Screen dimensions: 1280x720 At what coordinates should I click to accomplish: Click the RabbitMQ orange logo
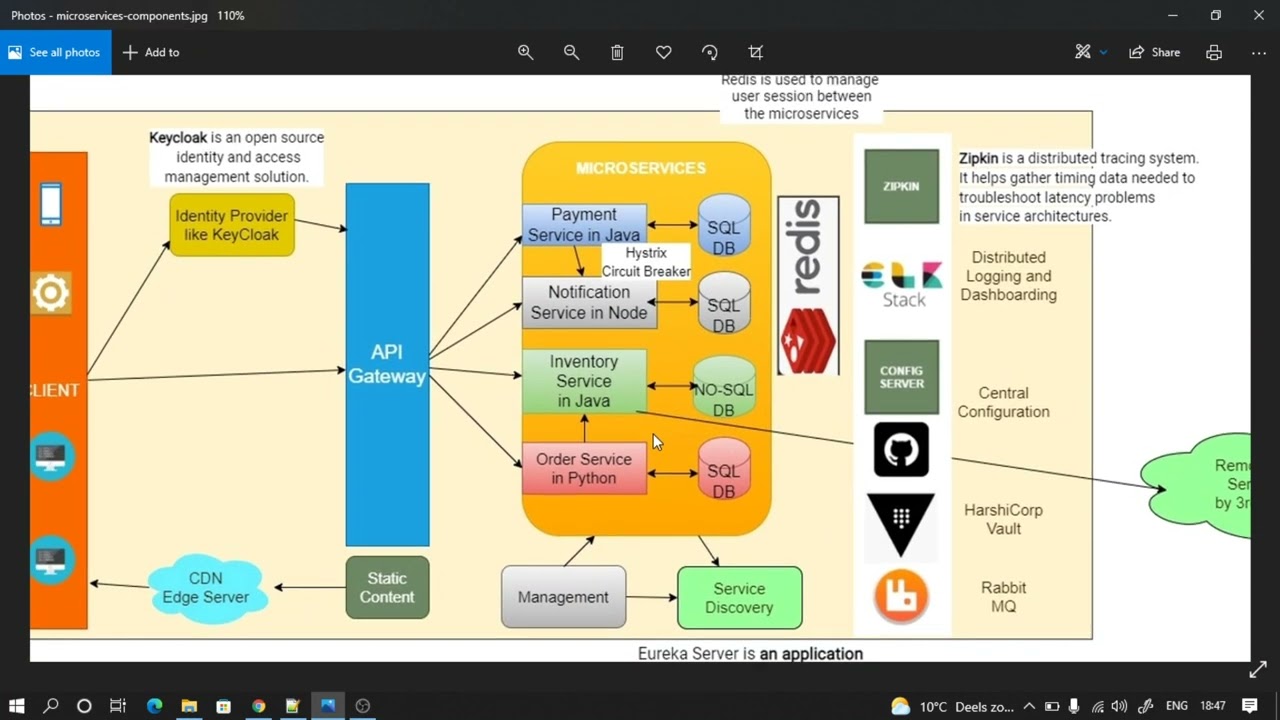(x=901, y=597)
